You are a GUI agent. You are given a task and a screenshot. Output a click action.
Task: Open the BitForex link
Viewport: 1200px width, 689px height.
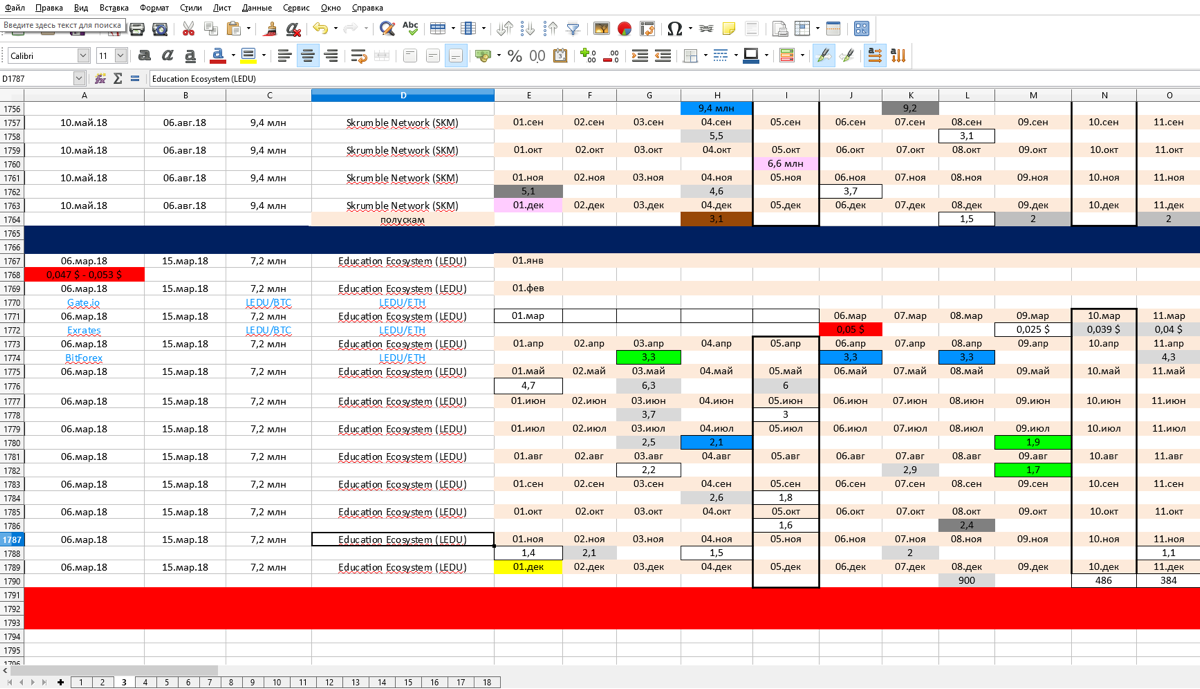(x=84, y=357)
